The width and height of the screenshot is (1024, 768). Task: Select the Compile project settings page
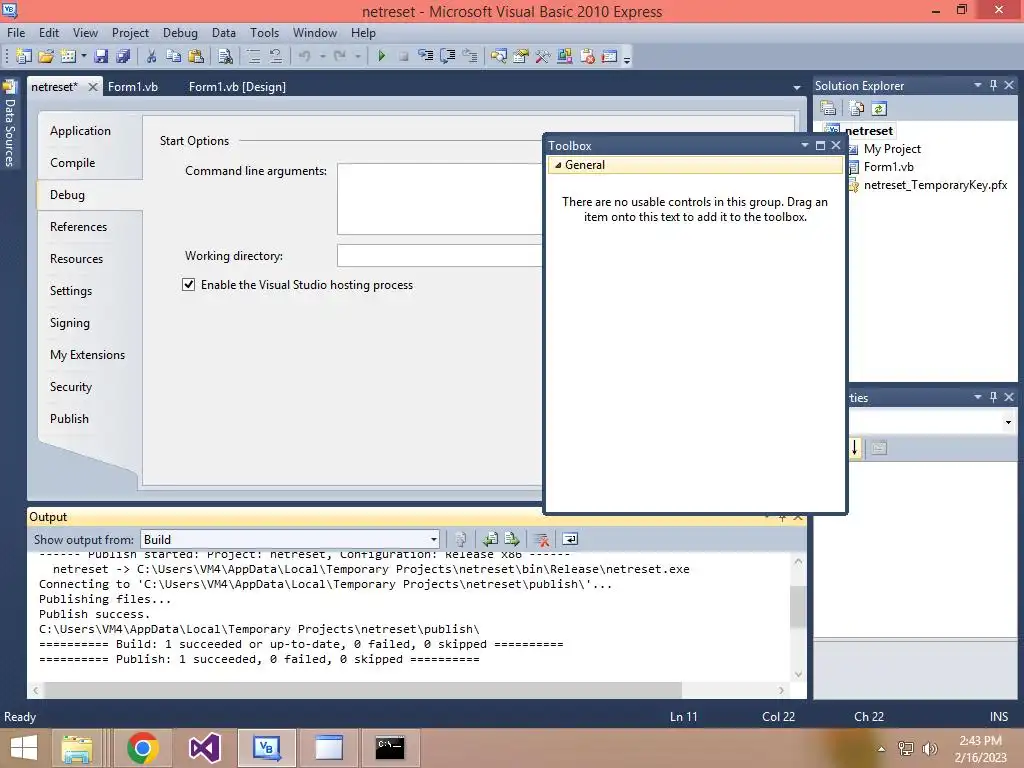click(x=72, y=163)
